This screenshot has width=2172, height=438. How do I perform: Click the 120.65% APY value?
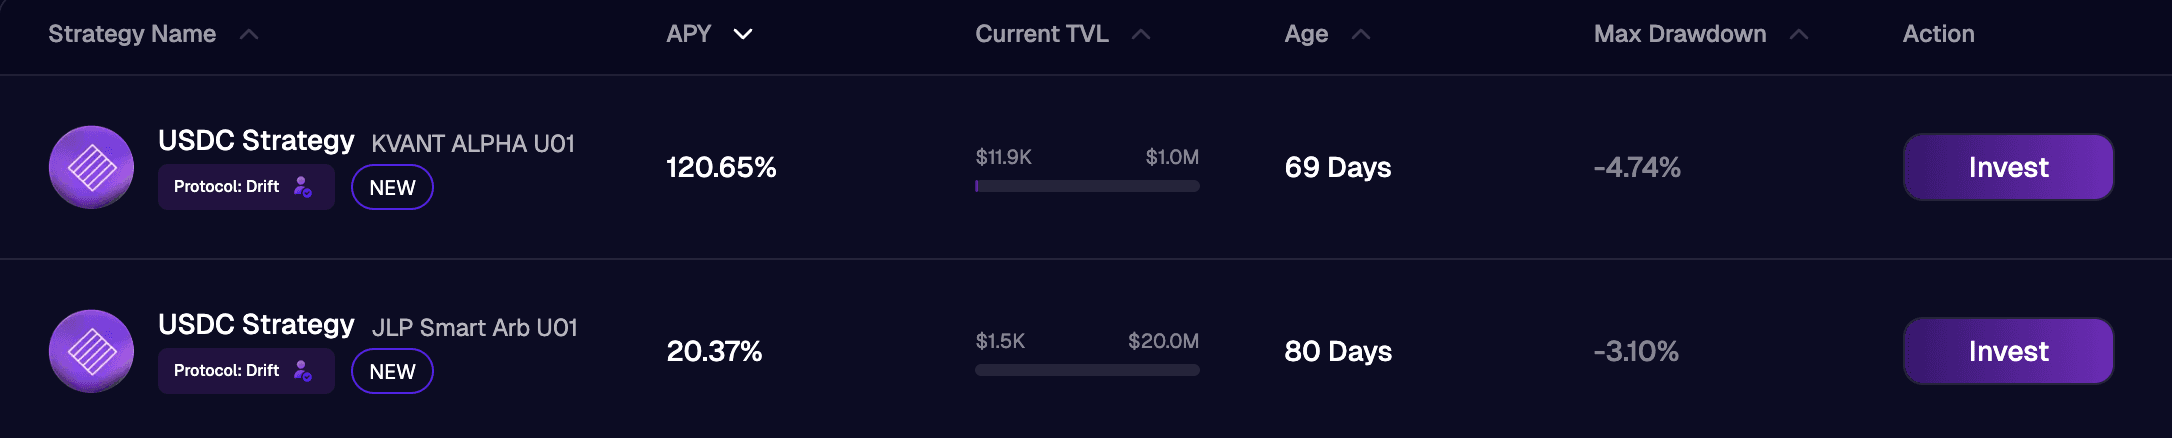pos(721,168)
